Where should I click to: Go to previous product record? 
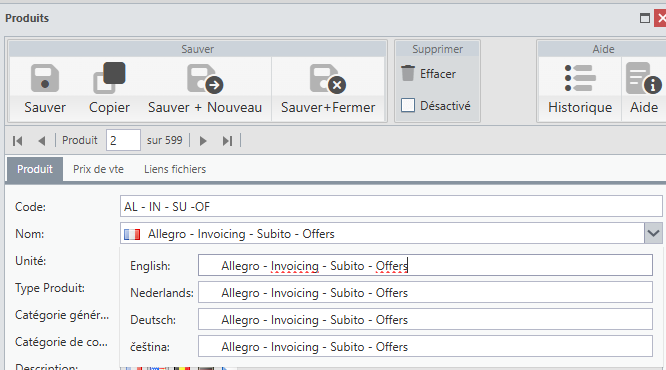pyautogui.click(x=42, y=141)
